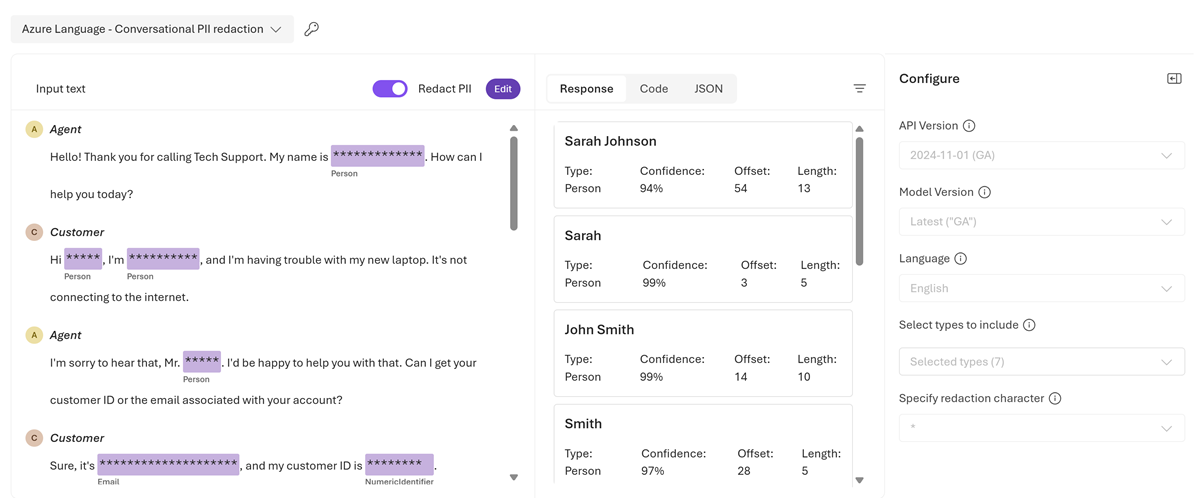This screenshot has height=498, width=1200.
Task: Collapse the Configure panel with the arrow icon
Action: pyautogui.click(x=1174, y=78)
